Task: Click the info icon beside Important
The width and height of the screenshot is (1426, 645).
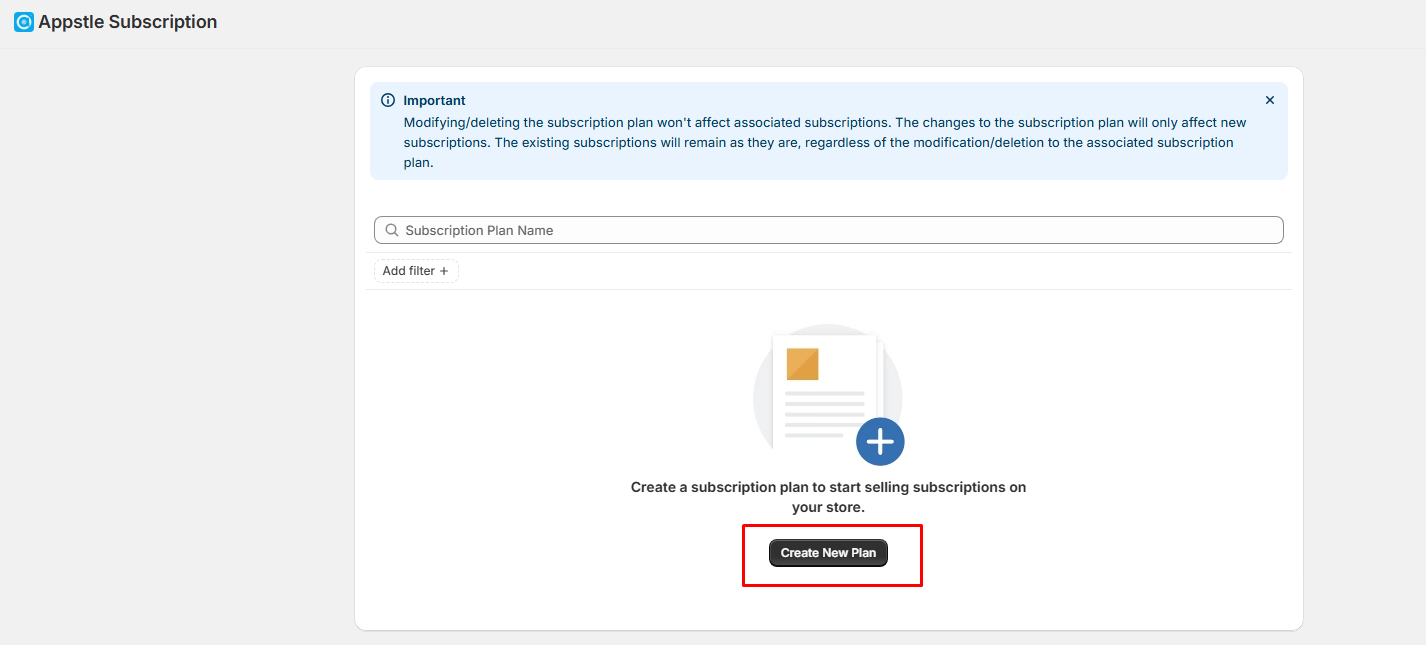Action: pos(388,101)
